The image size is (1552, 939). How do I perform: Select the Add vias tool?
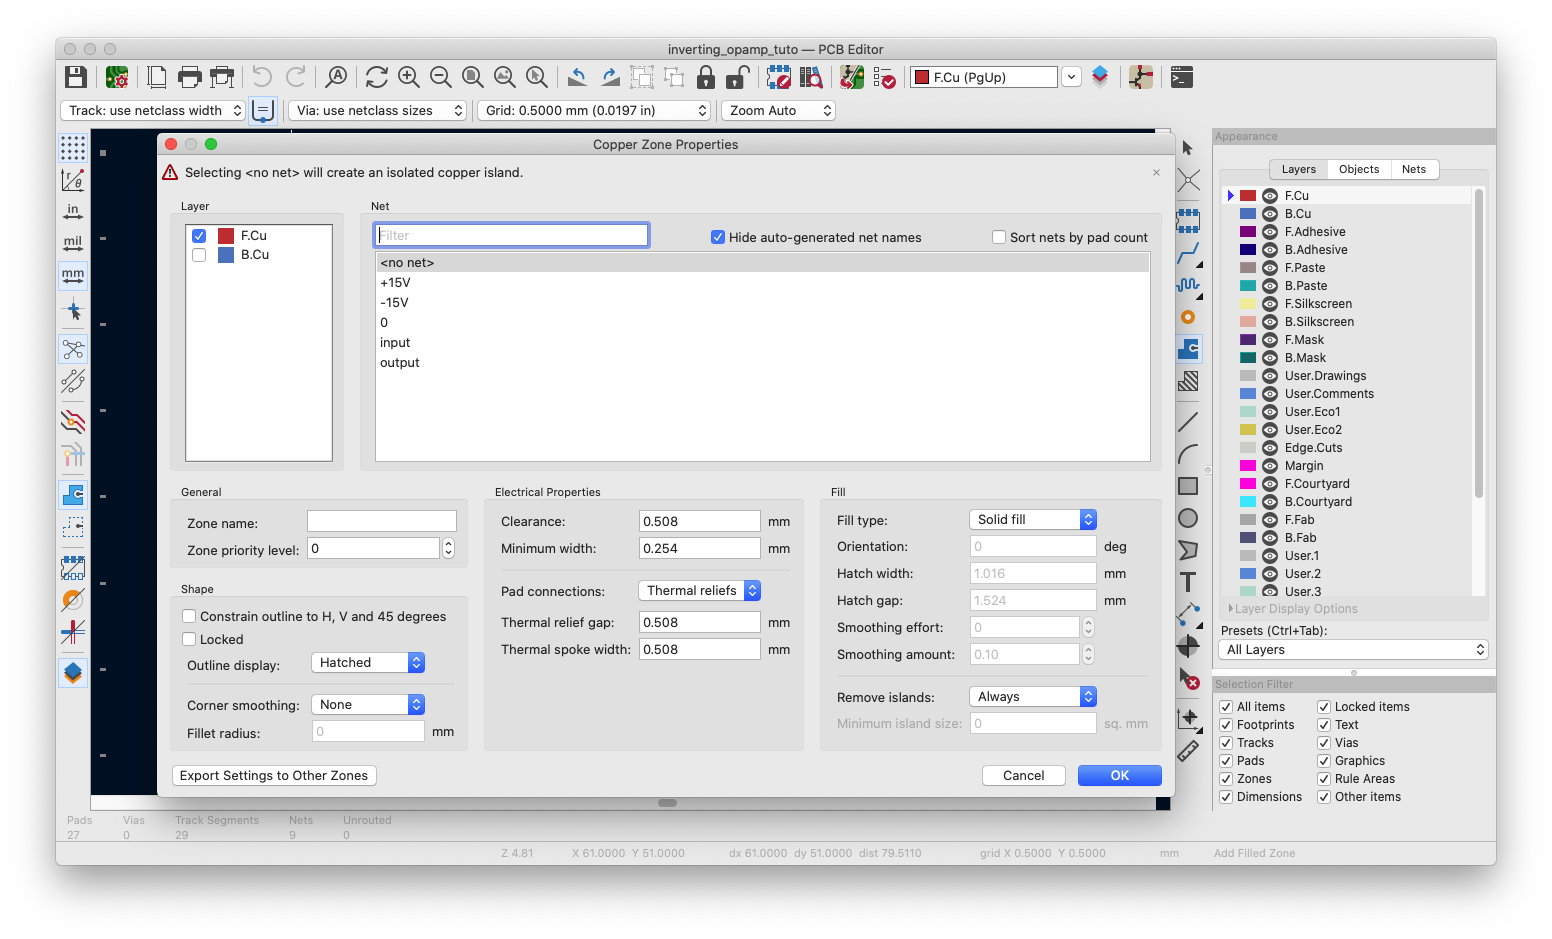click(x=1188, y=317)
